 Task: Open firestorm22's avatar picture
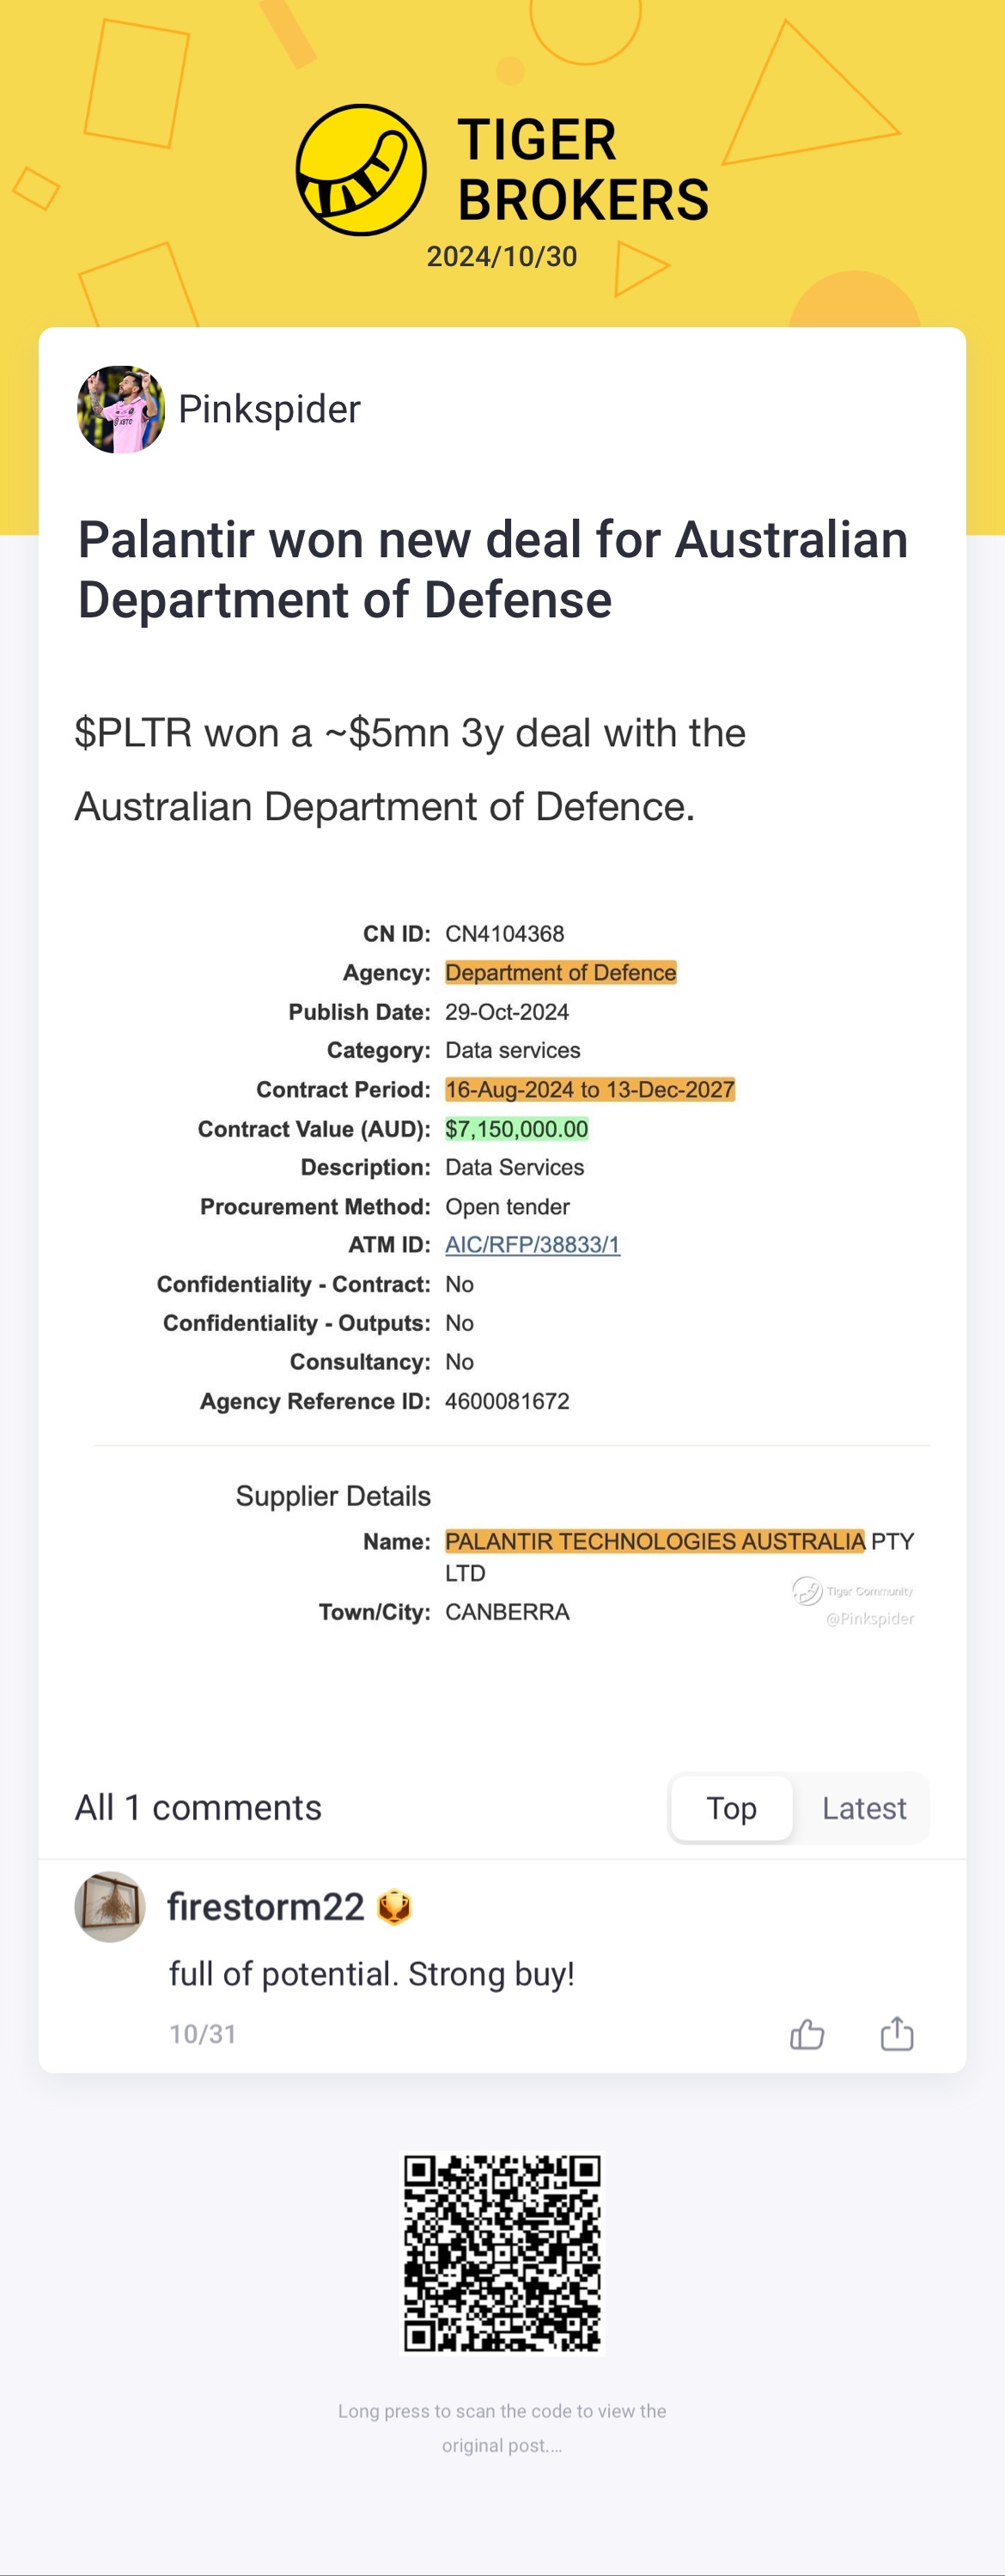[x=110, y=1907]
